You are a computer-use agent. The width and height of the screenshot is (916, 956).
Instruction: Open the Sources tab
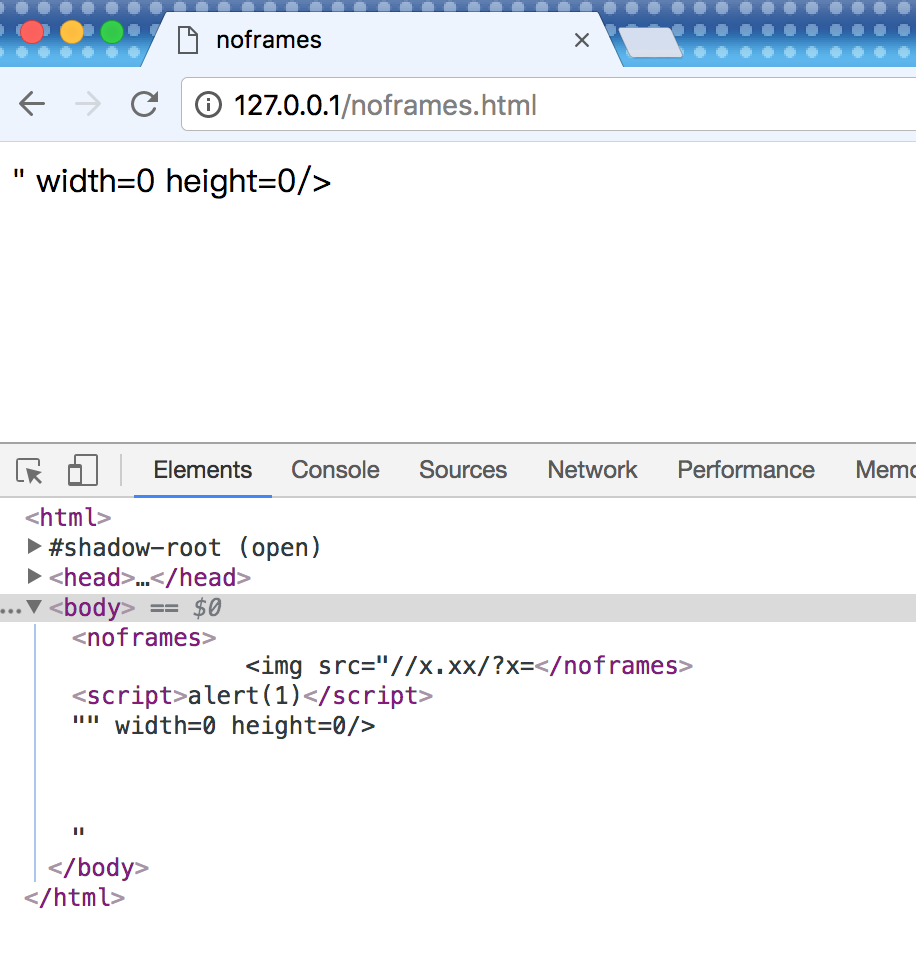(463, 470)
